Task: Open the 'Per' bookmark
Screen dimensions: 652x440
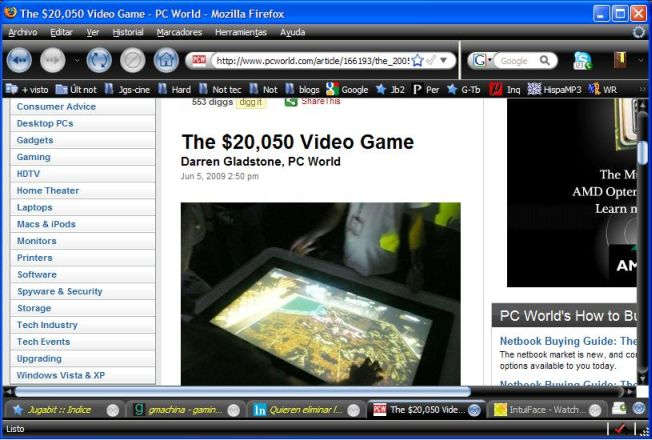Action: coord(426,89)
